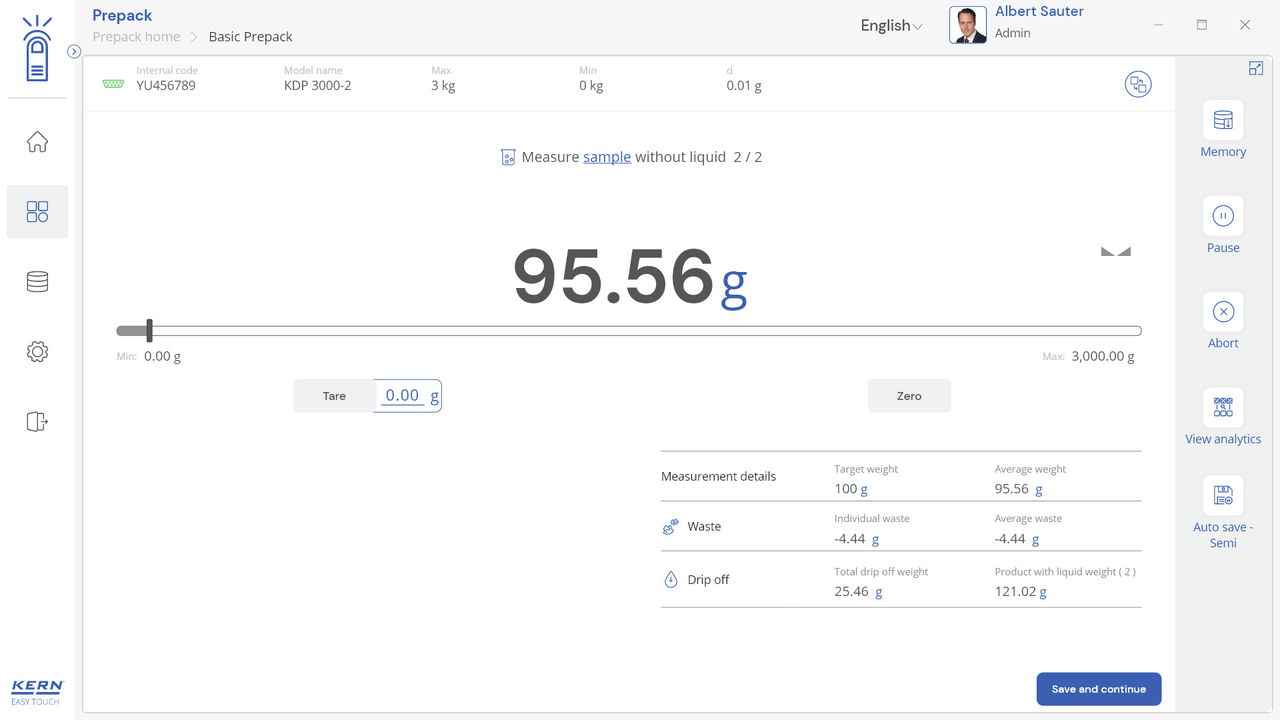Viewport: 1280px width, 720px height.
Task: Toggle Auto save - Semi mode
Action: point(1222,496)
